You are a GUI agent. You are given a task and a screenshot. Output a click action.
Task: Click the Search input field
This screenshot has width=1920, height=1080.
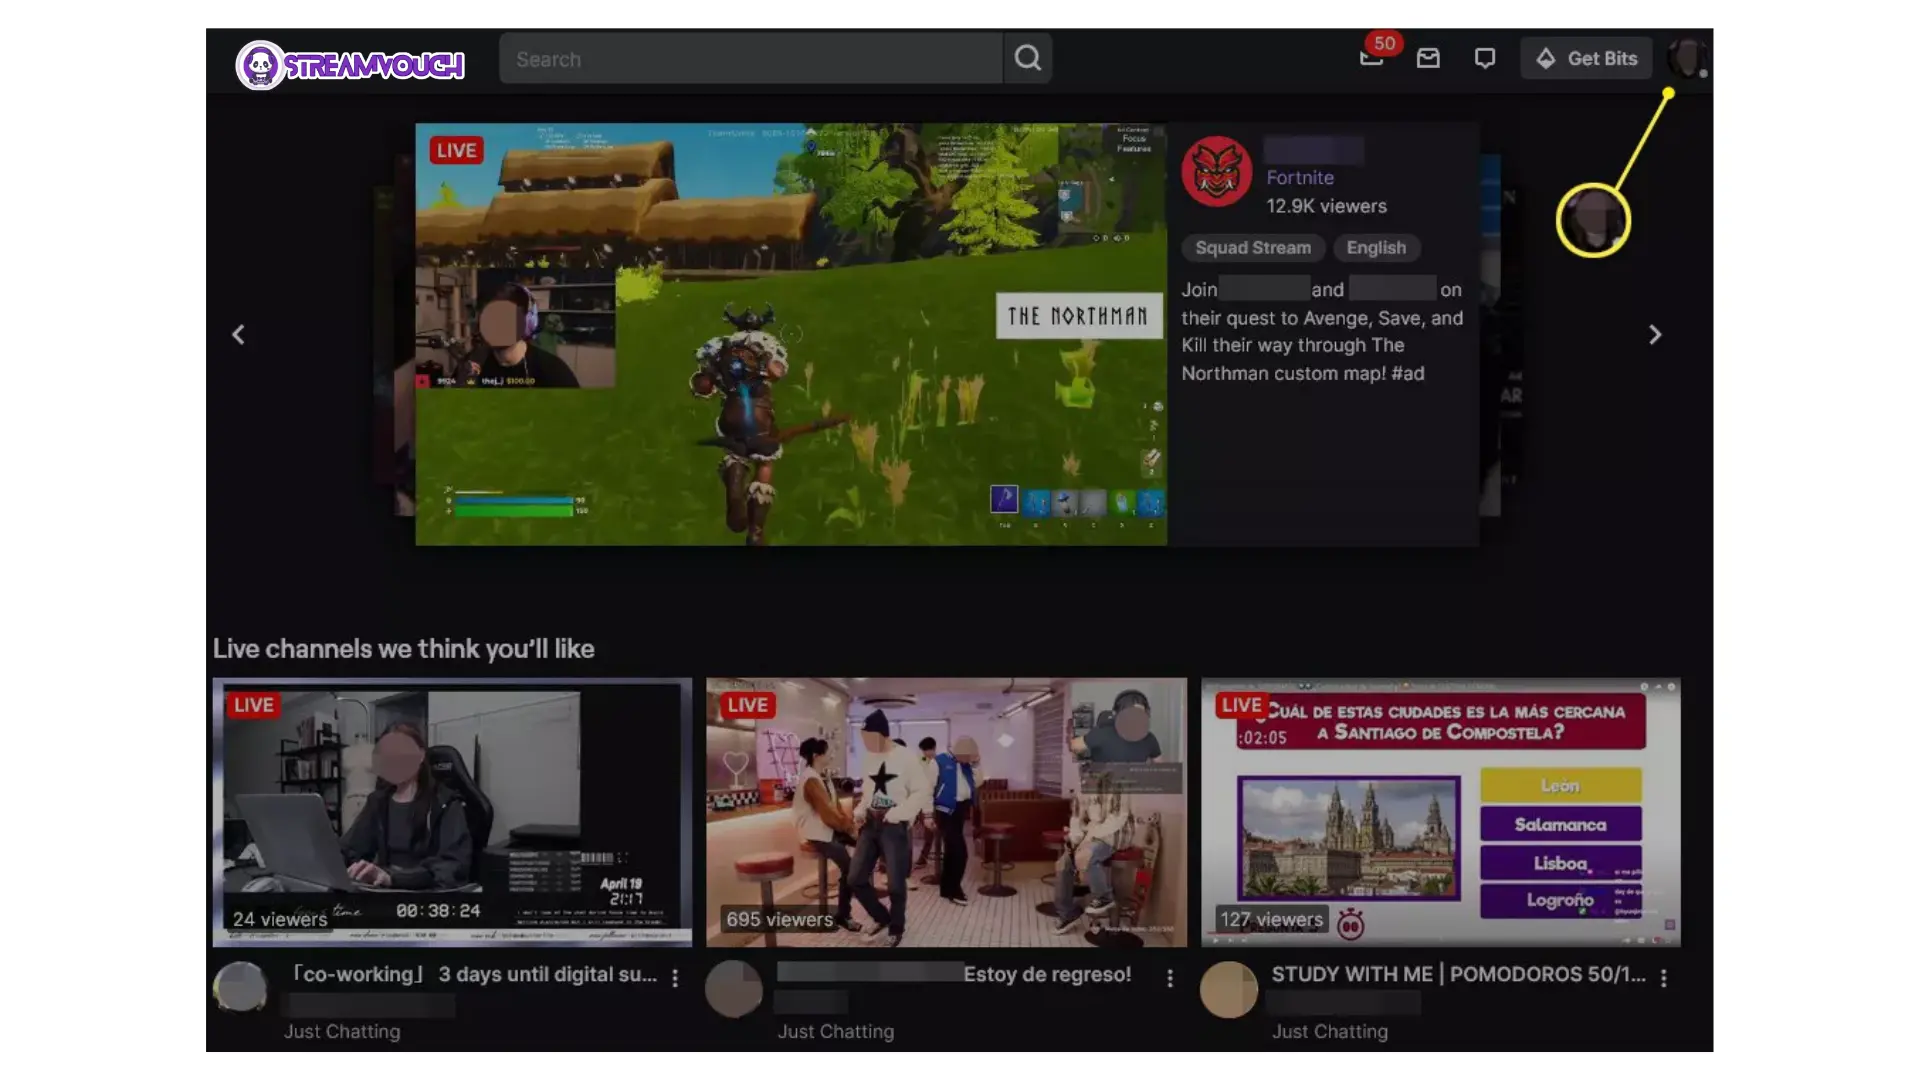[x=750, y=59]
